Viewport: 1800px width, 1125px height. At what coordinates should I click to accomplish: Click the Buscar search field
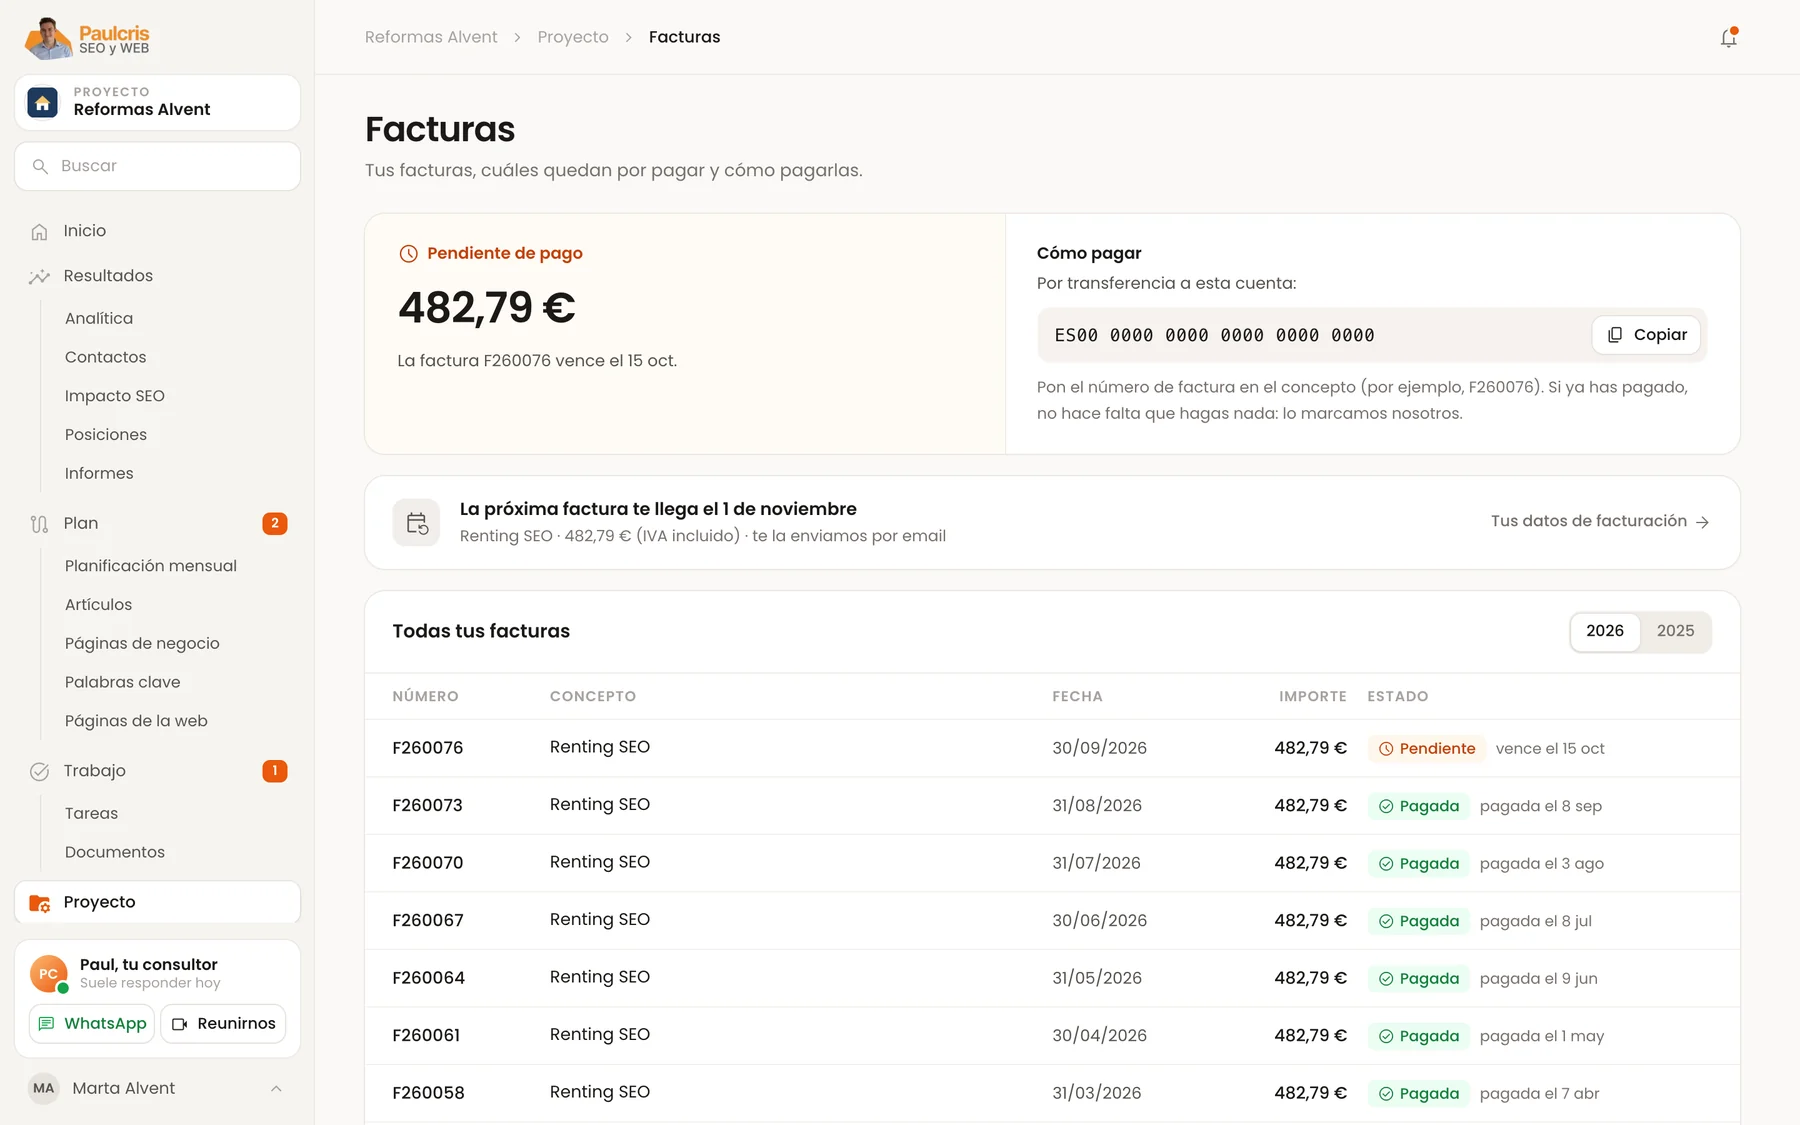[157, 166]
